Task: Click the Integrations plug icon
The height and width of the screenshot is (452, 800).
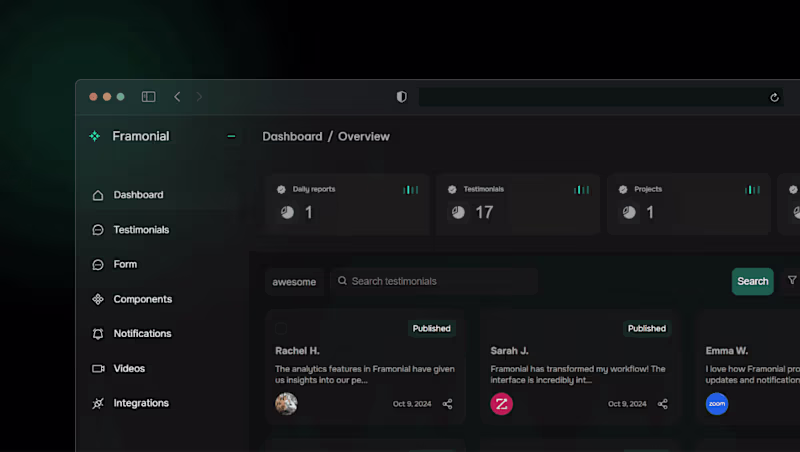Action: pos(98,404)
